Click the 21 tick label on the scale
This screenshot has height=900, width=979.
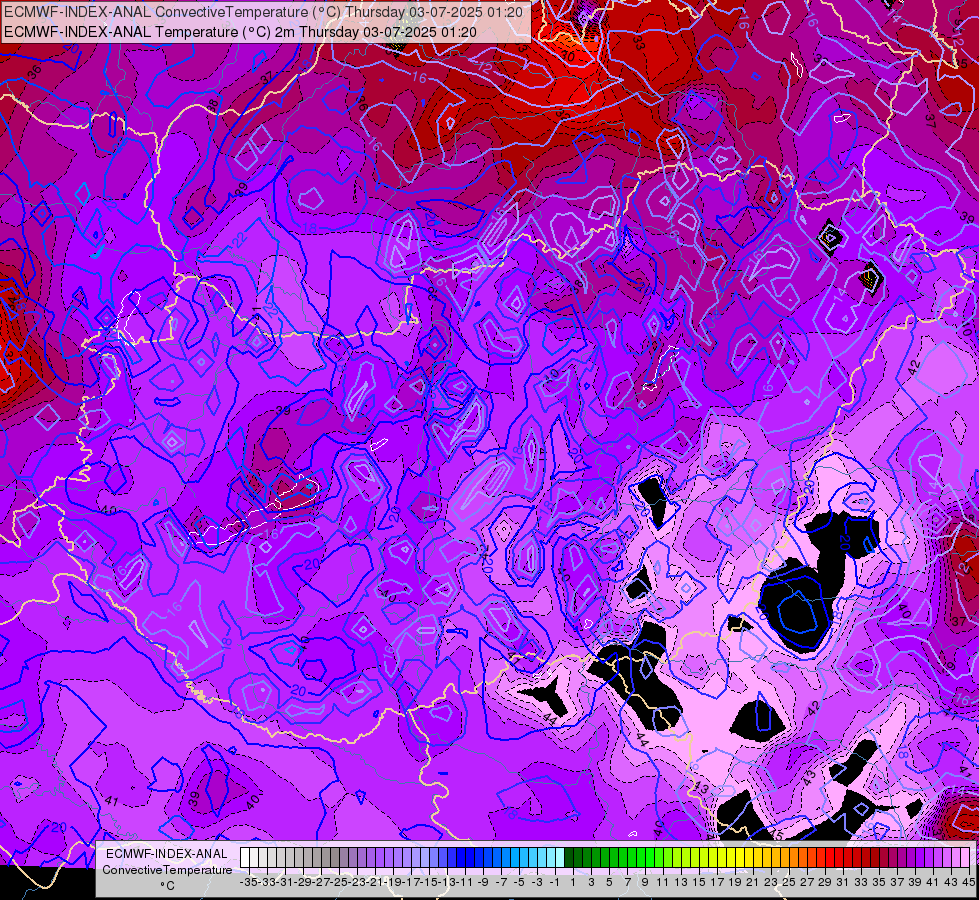pyautogui.click(x=752, y=882)
